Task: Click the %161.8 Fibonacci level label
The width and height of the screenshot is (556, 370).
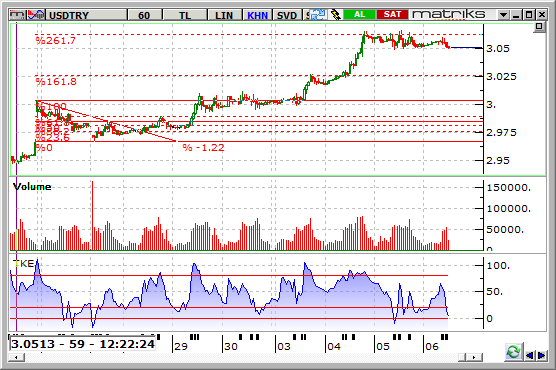Action: pyautogui.click(x=56, y=82)
